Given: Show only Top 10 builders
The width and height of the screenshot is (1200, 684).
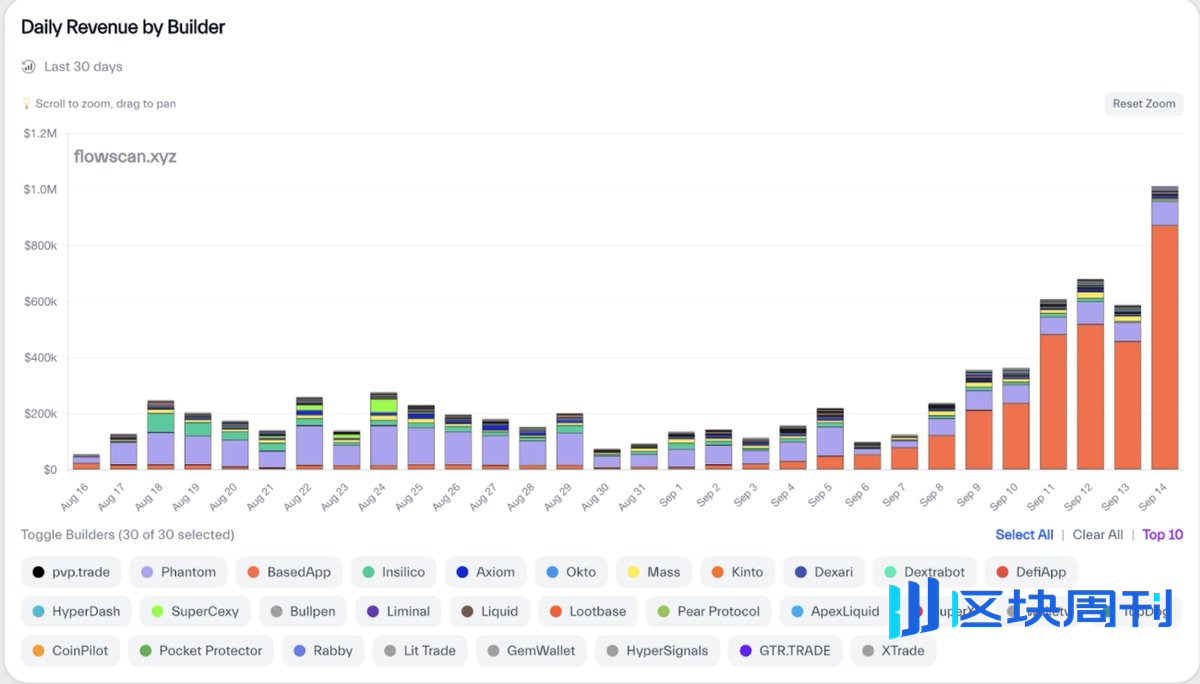Looking at the screenshot, I should coord(1162,535).
